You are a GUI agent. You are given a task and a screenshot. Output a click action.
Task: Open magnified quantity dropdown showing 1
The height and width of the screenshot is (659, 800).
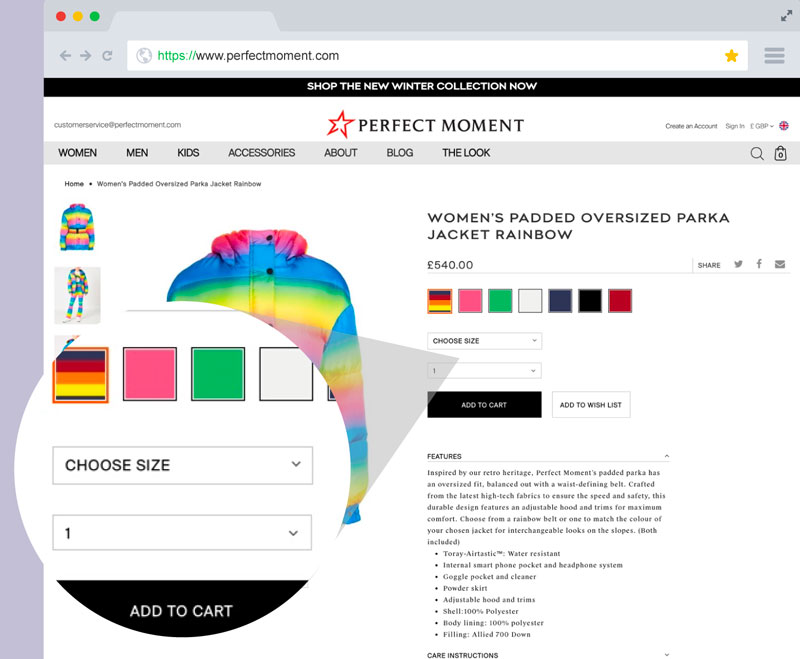coord(182,533)
